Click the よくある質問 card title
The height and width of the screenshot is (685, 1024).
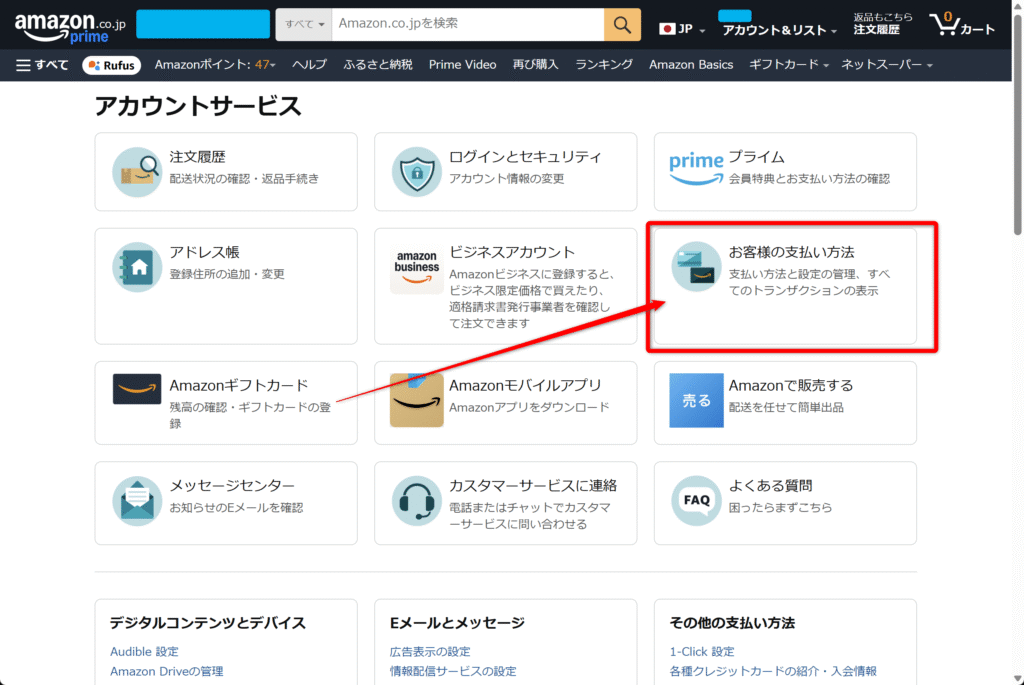[771, 486]
